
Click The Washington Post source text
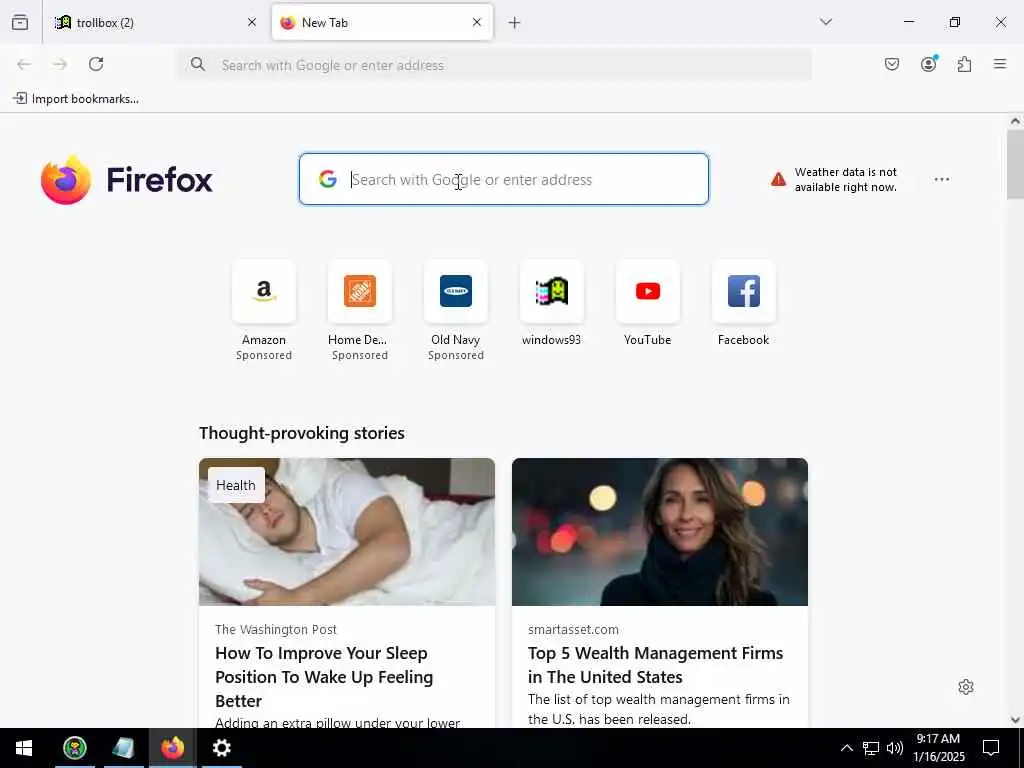[276, 630]
